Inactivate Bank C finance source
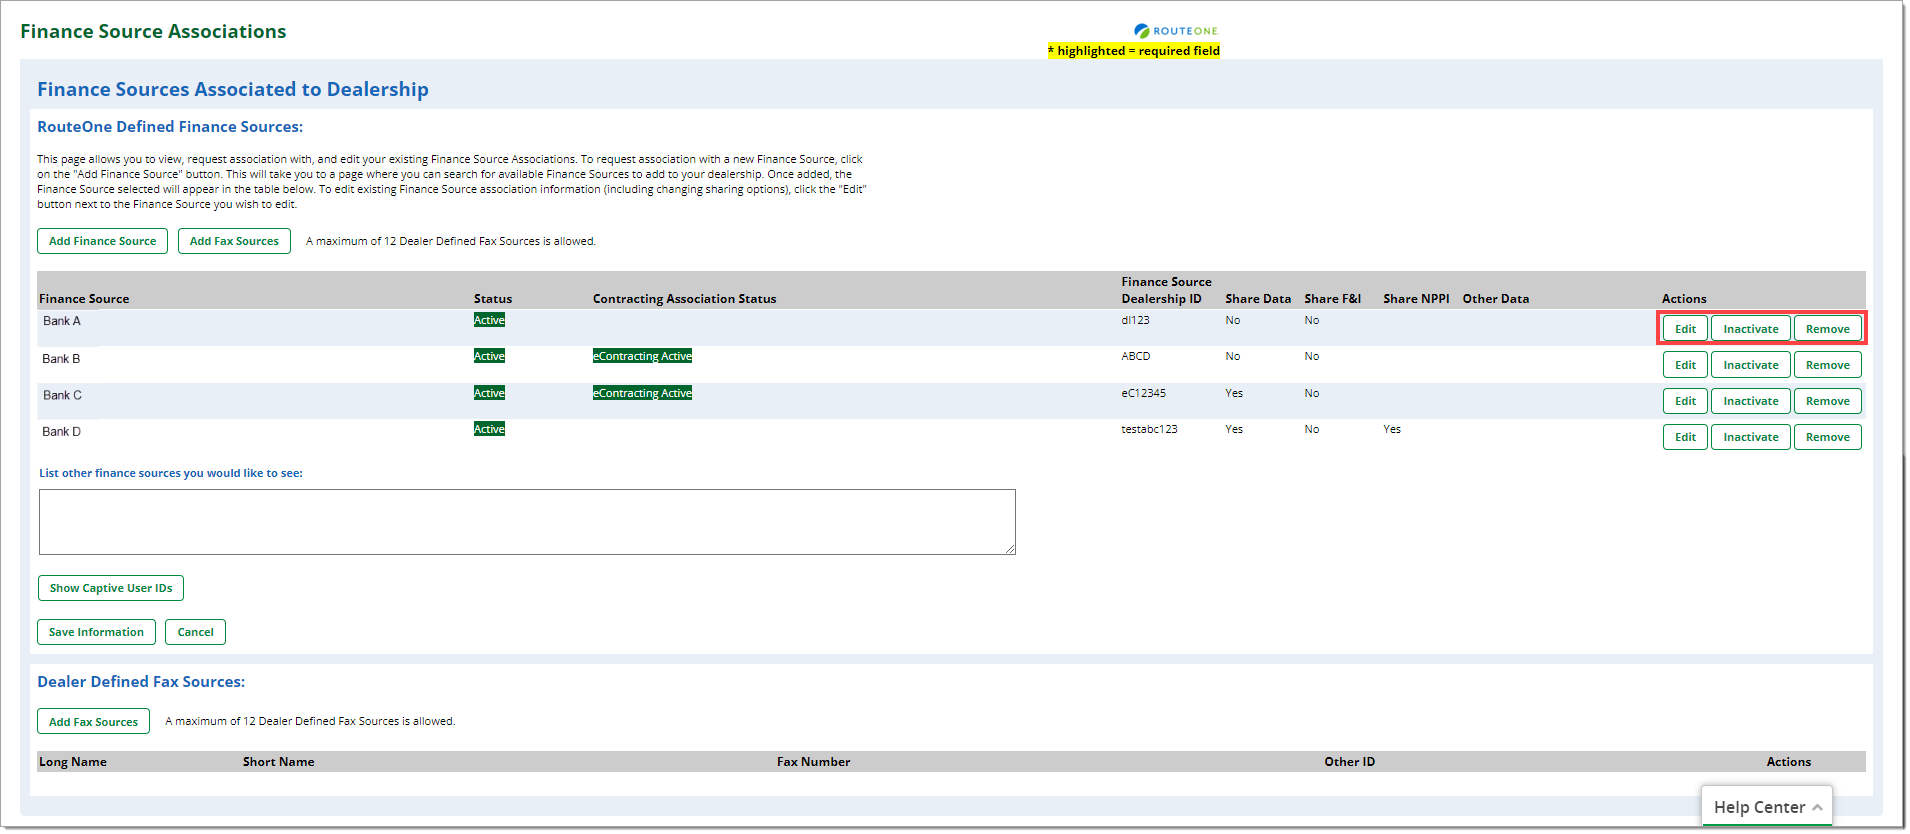Image resolution: width=1910 pixels, height=834 pixels. point(1750,401)
